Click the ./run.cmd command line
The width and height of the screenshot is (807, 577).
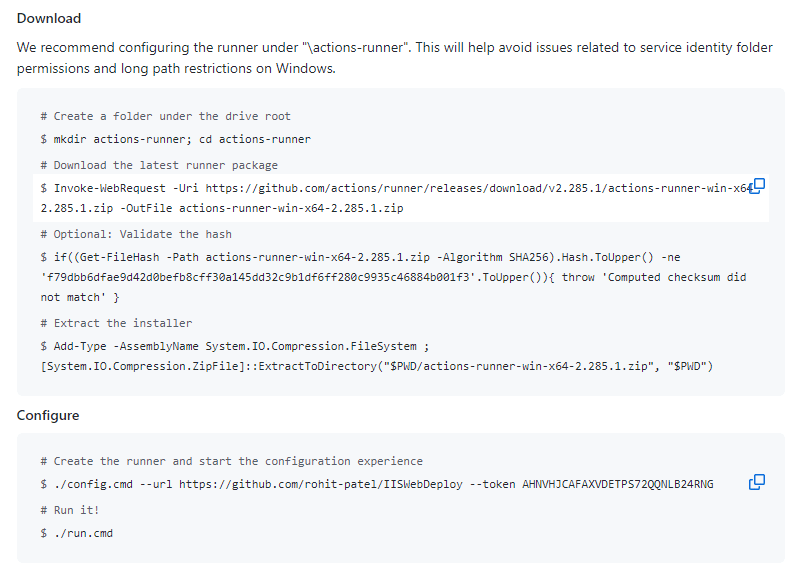[x=77, y=533]
